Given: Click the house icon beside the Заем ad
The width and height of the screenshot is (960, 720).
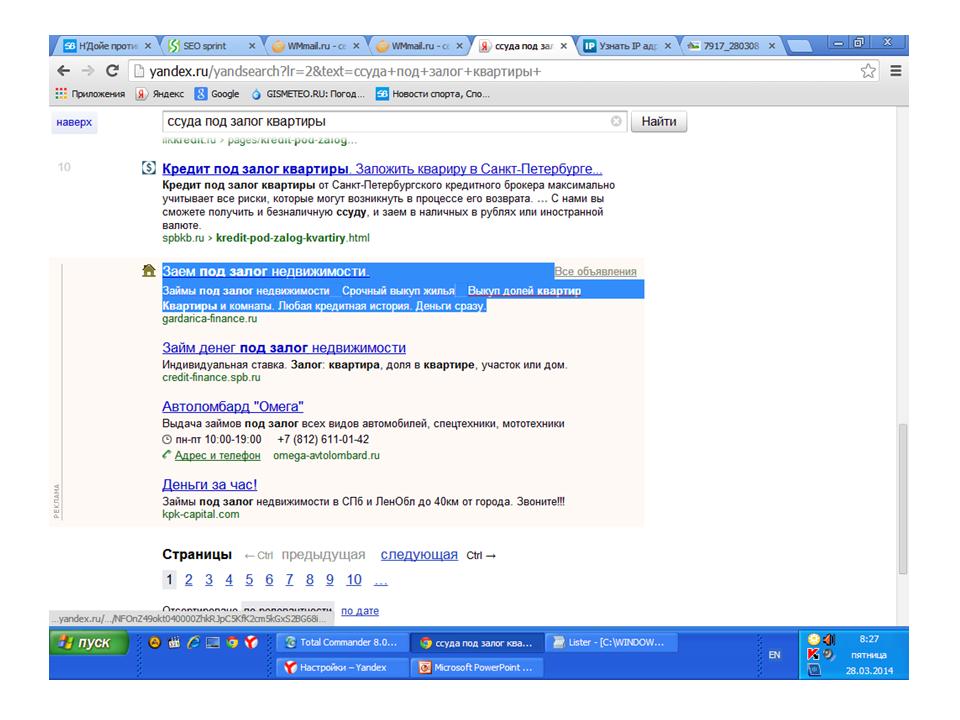Looking at the screenshot, I should point(148,270).
